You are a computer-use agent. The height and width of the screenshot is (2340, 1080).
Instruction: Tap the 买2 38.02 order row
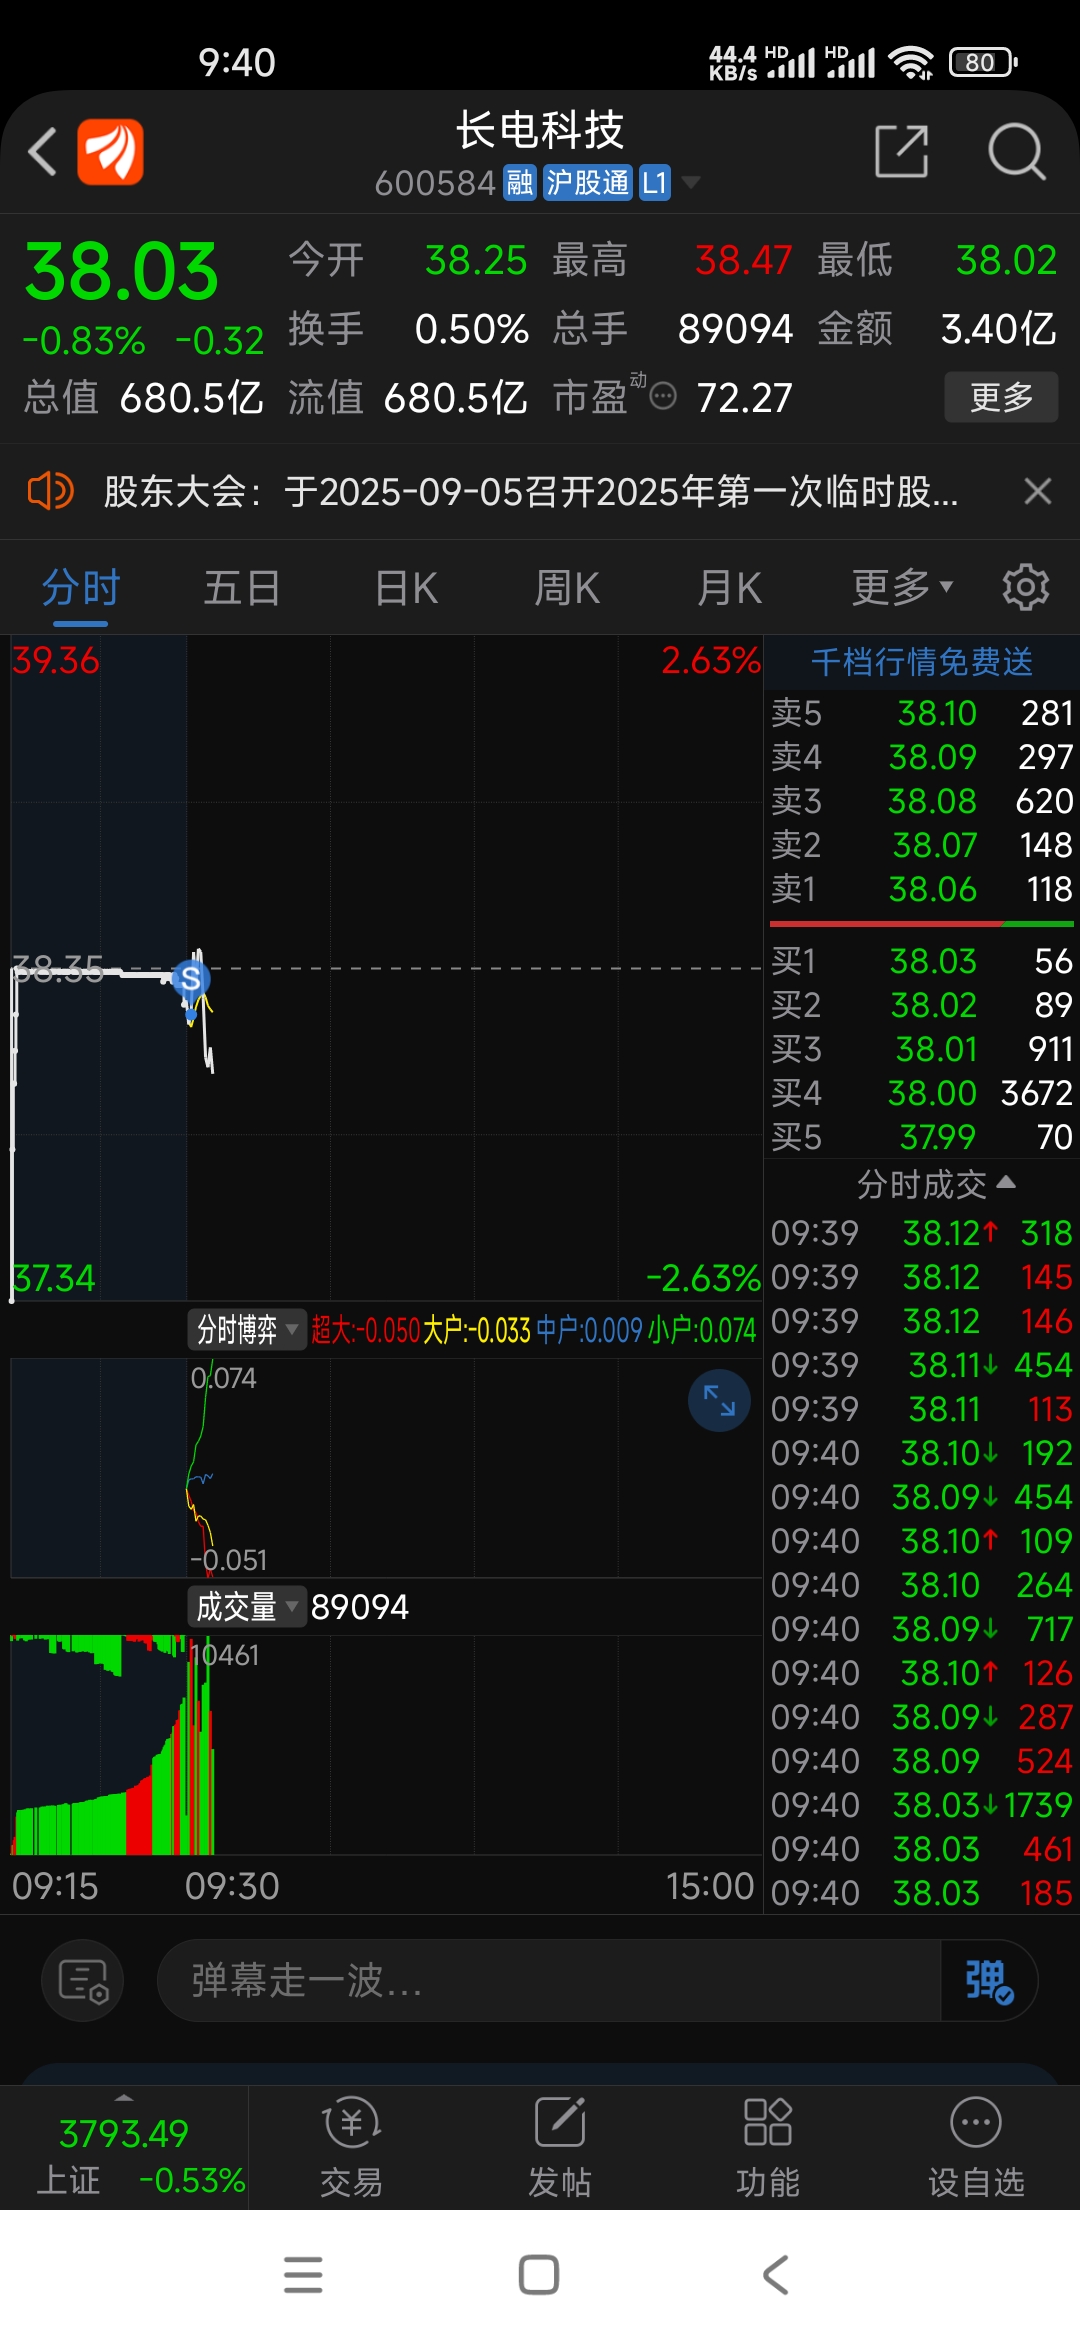(922, 1005)
